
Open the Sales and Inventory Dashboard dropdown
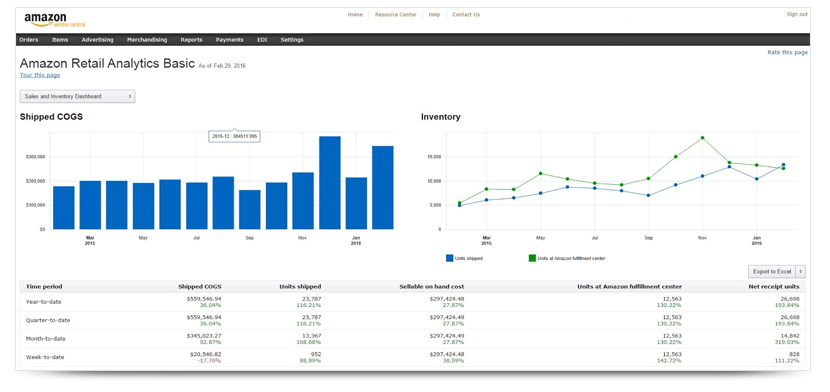[77, 96]
